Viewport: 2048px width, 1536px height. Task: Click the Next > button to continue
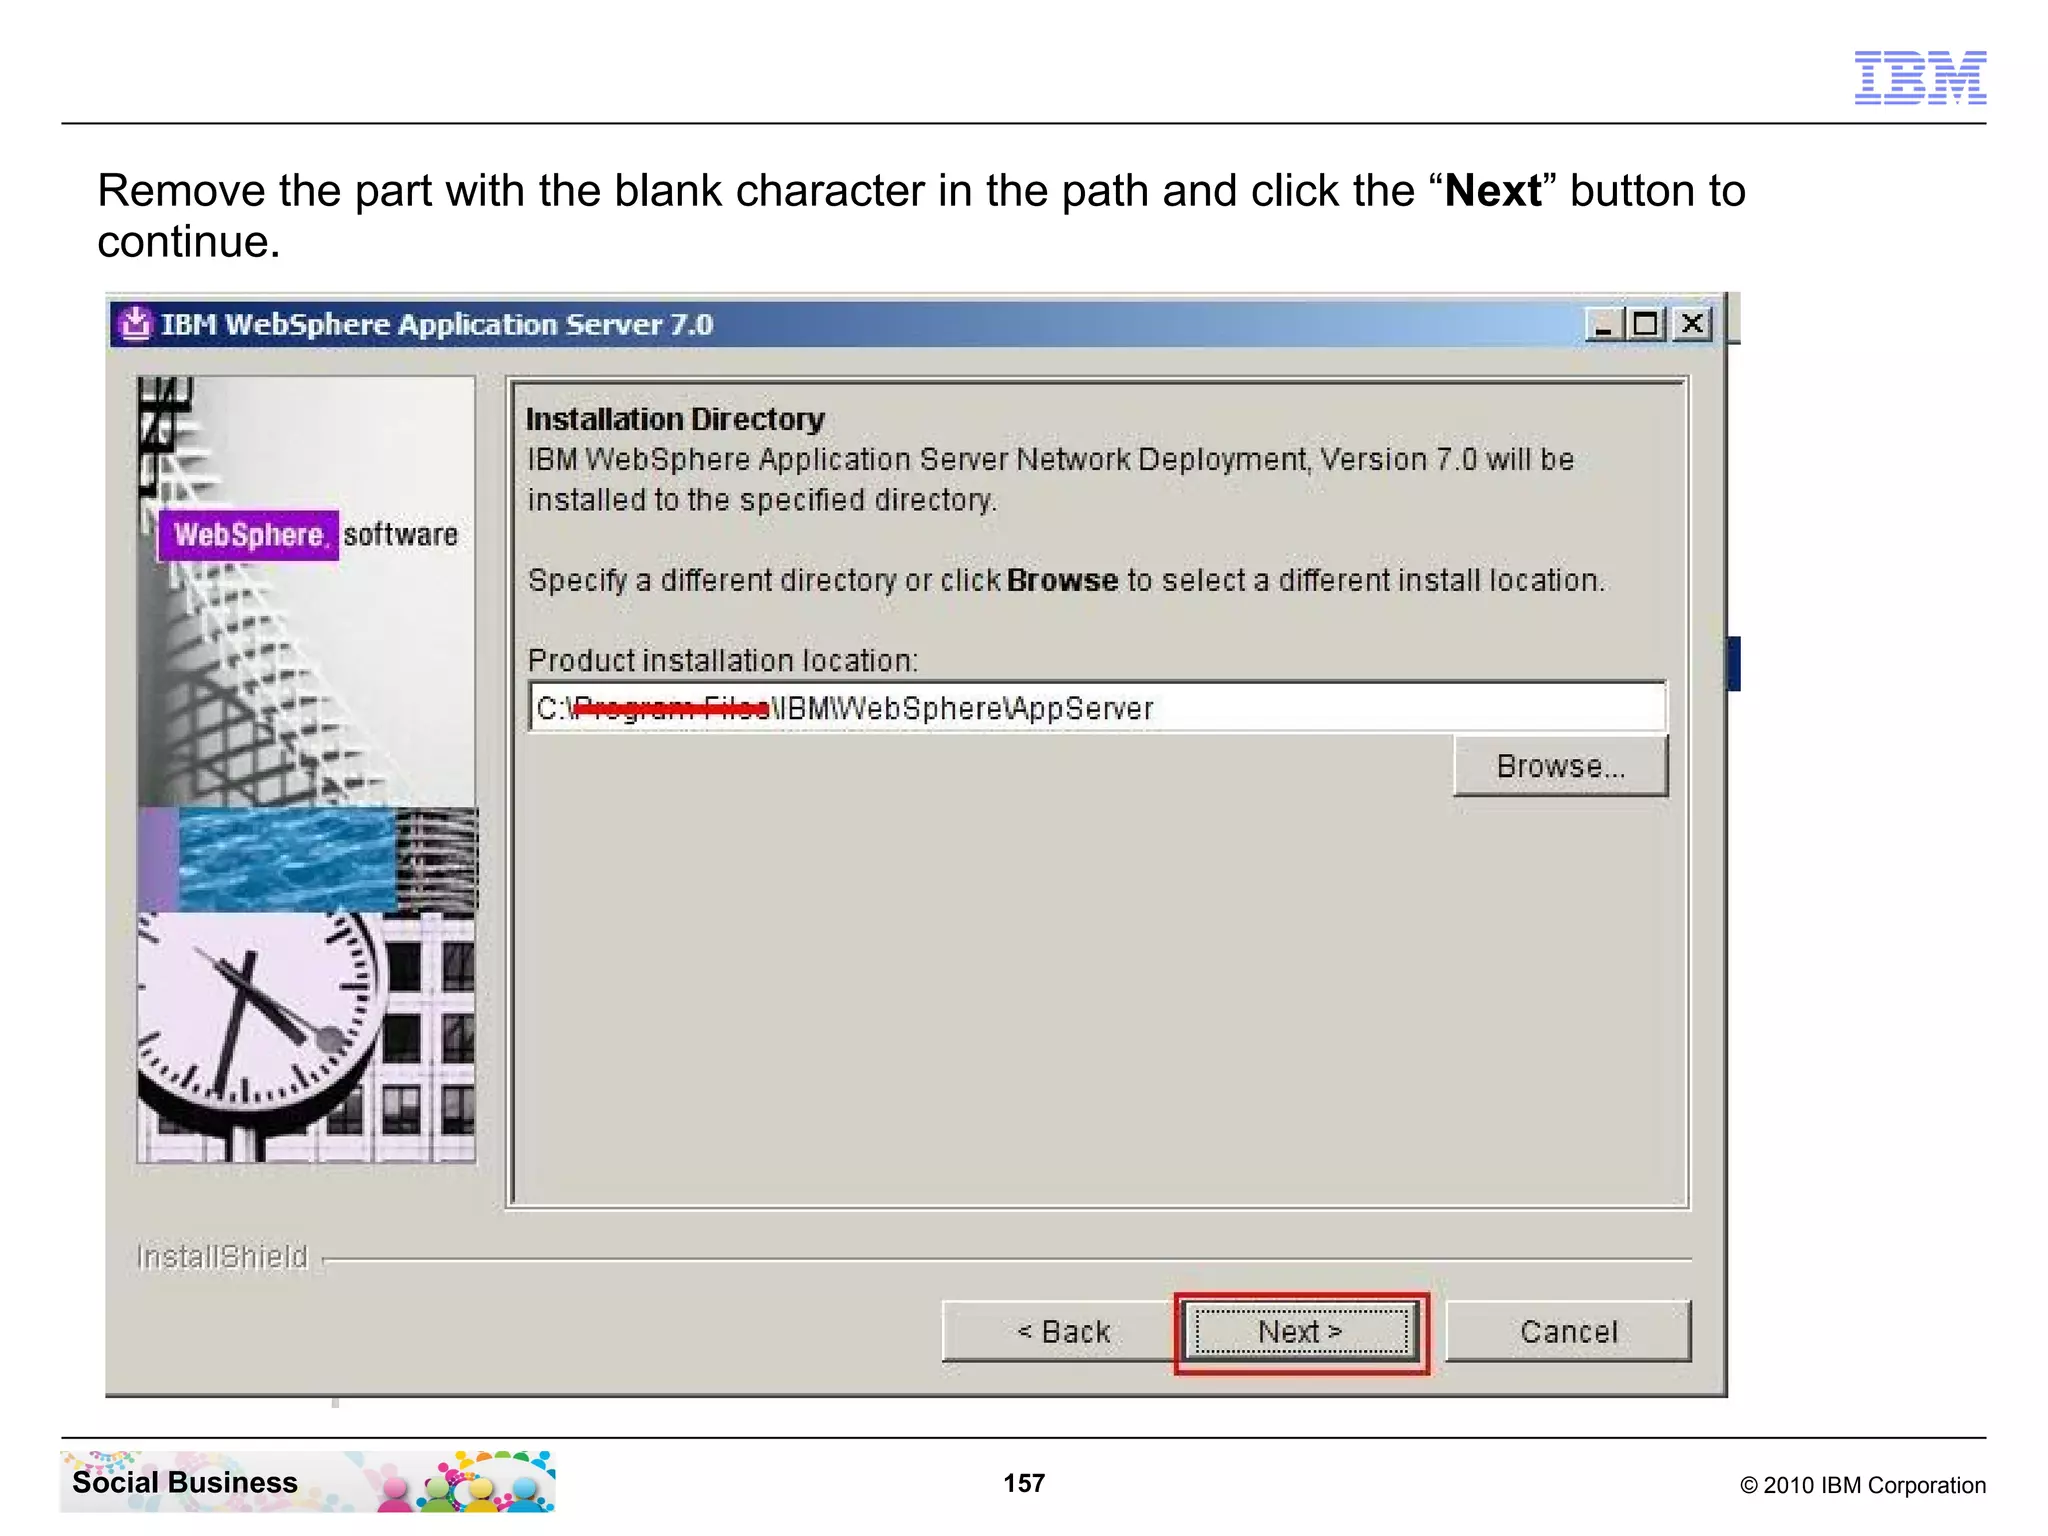1301,1332
